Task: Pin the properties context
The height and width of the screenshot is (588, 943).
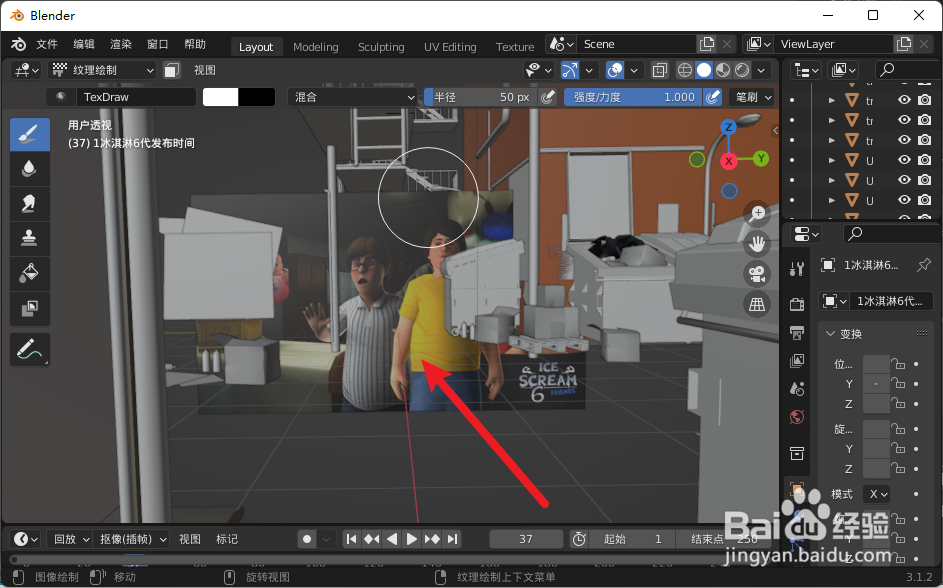Action: 924,265
